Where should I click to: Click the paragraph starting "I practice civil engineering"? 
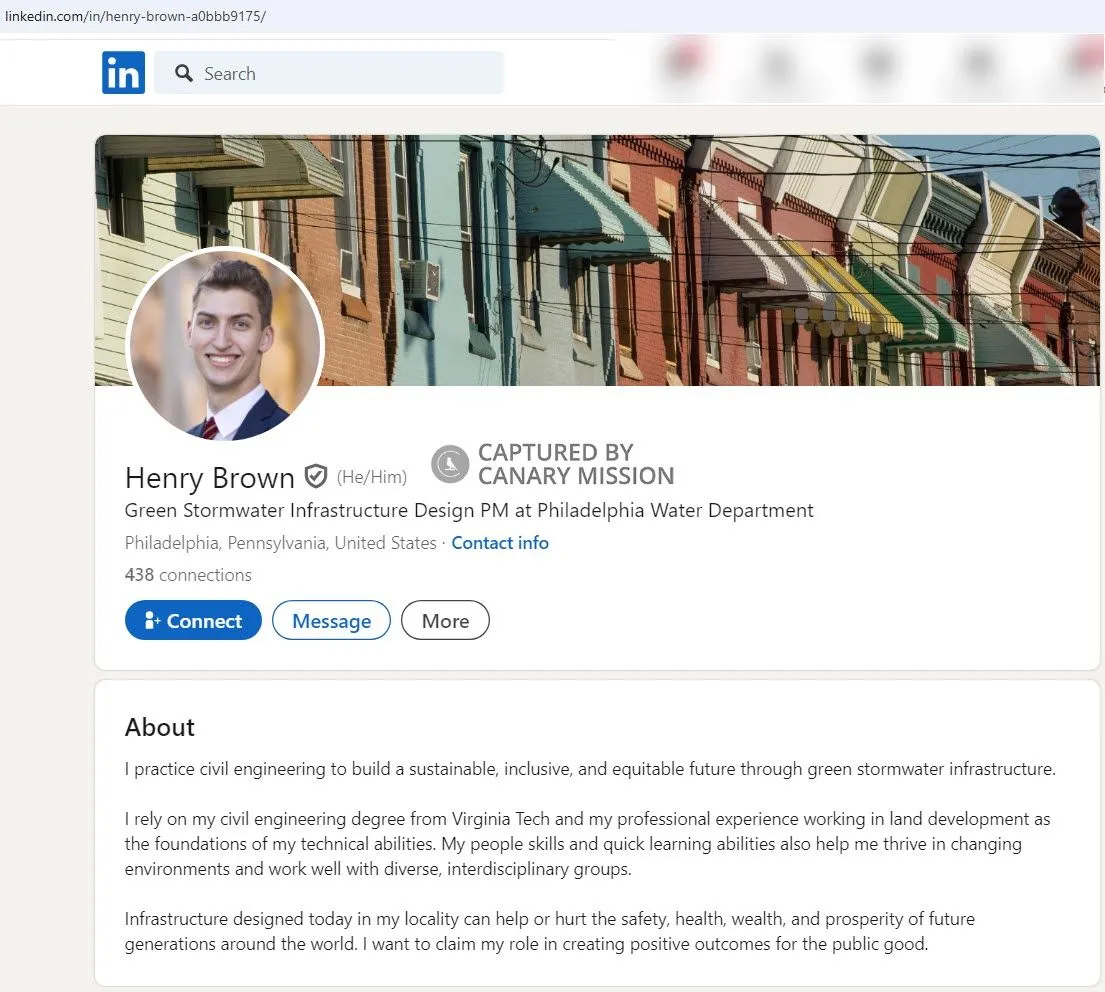tap(590, 769)
